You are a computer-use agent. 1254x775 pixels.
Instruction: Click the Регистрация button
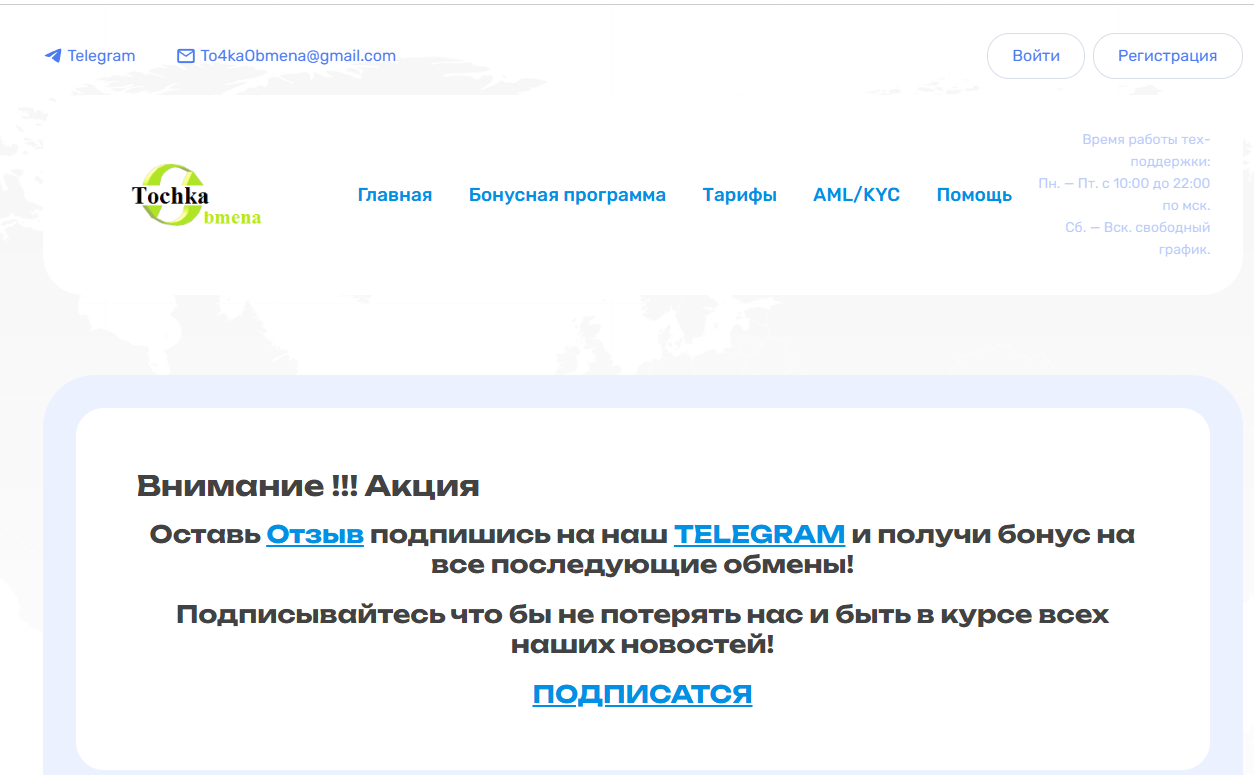pyautogui.click(x=1167, y=56)
